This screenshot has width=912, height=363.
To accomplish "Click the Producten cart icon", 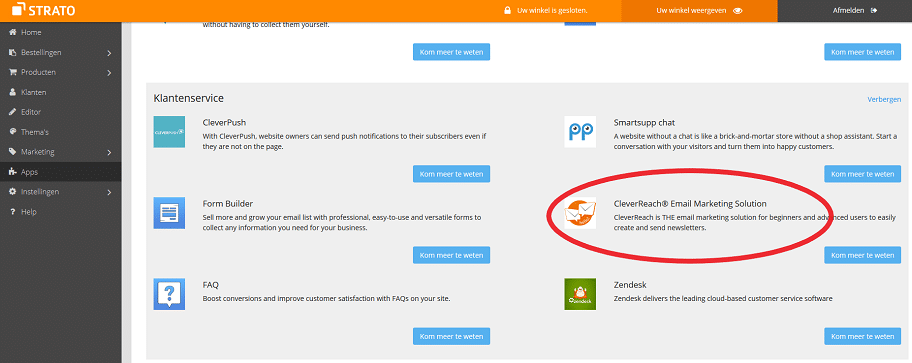I will [x=12, y=72].
